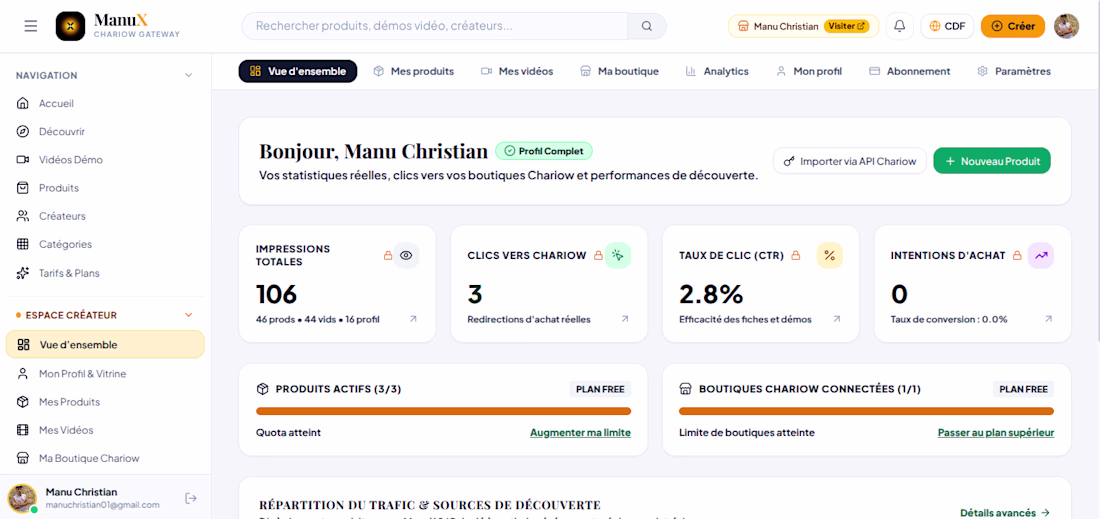The height and width of the screenshot is (519, 1100).
Task: Collapse the Navigation section chevron
Action: (x=188, y=75)
